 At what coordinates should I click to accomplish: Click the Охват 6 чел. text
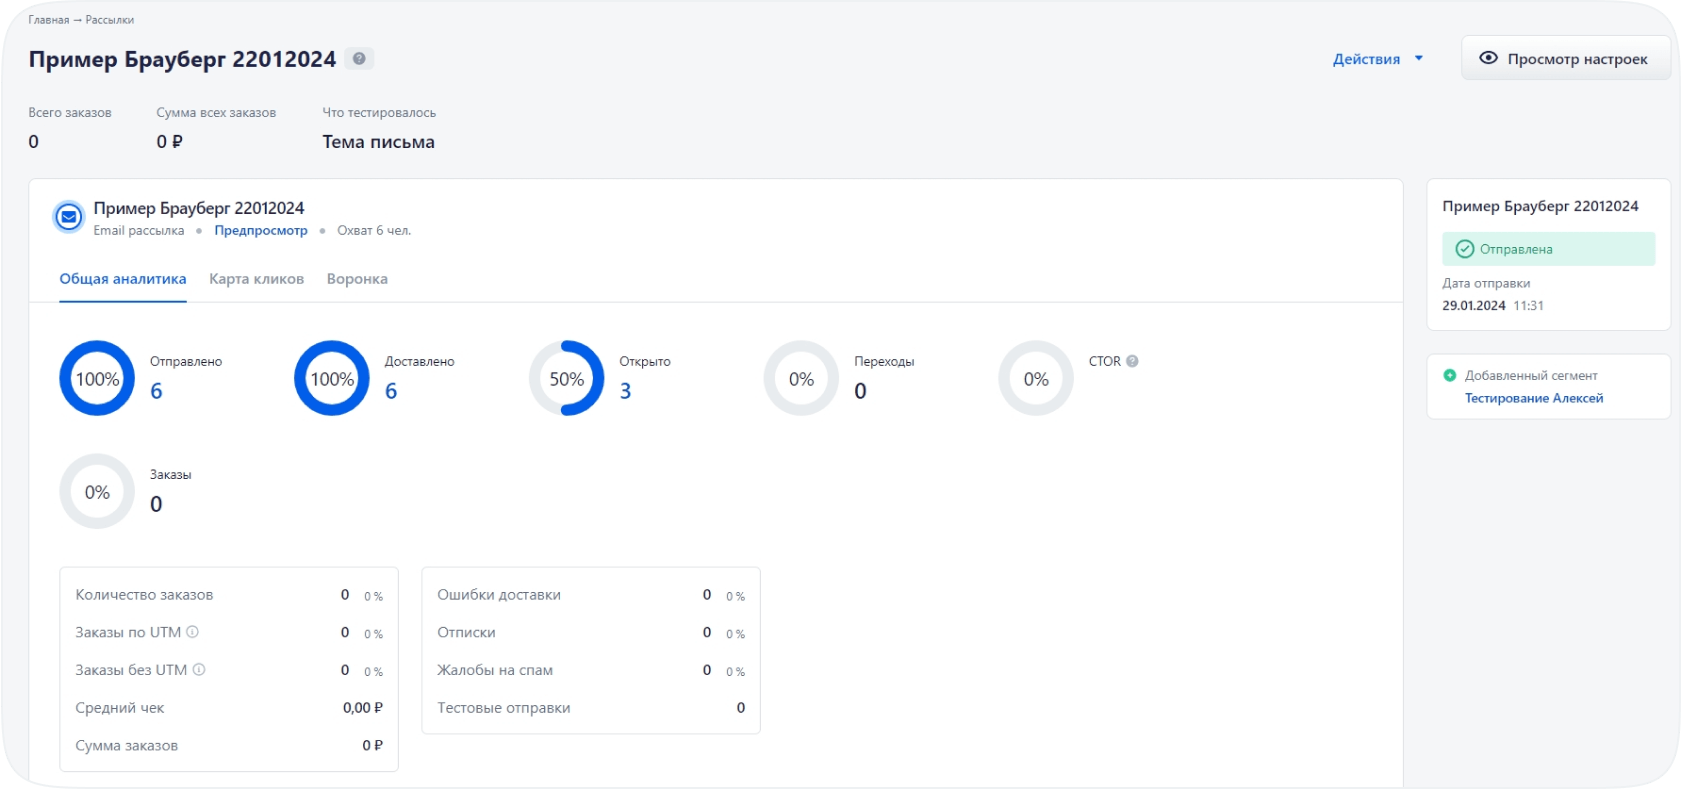point(374,230)
